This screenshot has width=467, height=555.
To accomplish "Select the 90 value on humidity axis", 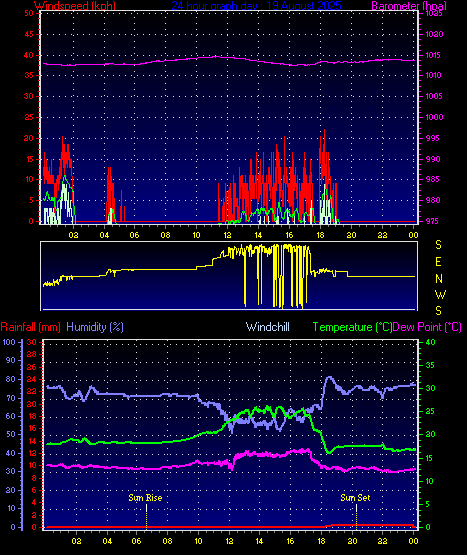I will click(x=11, y=360).
